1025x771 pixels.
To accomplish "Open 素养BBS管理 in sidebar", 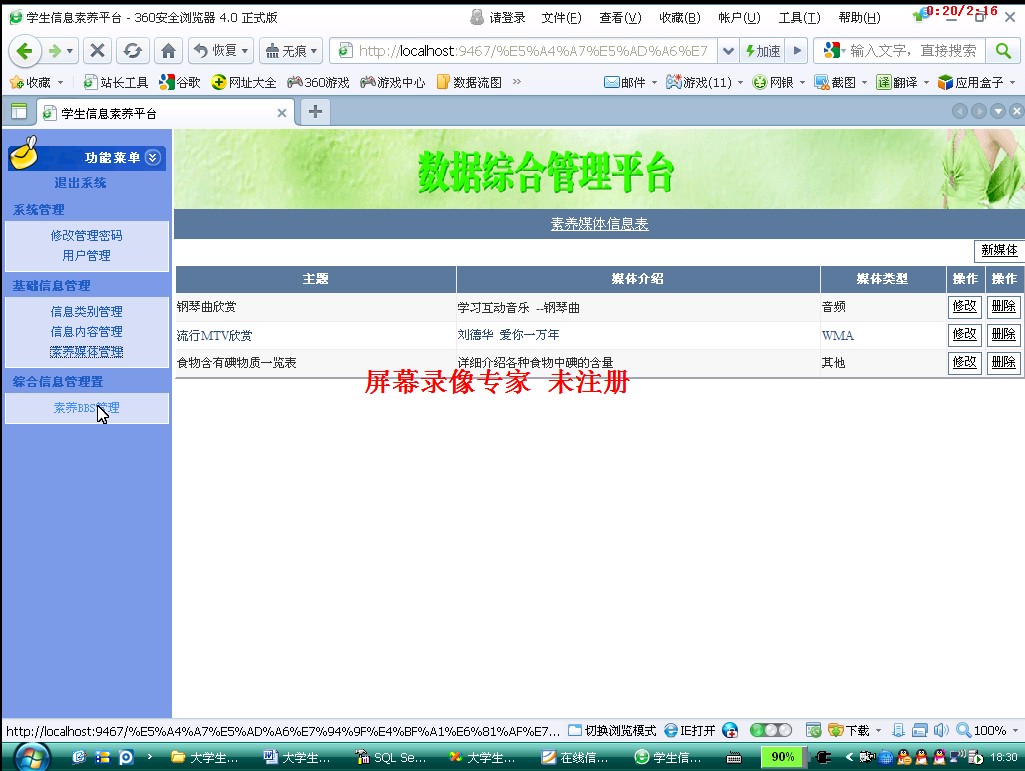I will click(x=86, y=408).
